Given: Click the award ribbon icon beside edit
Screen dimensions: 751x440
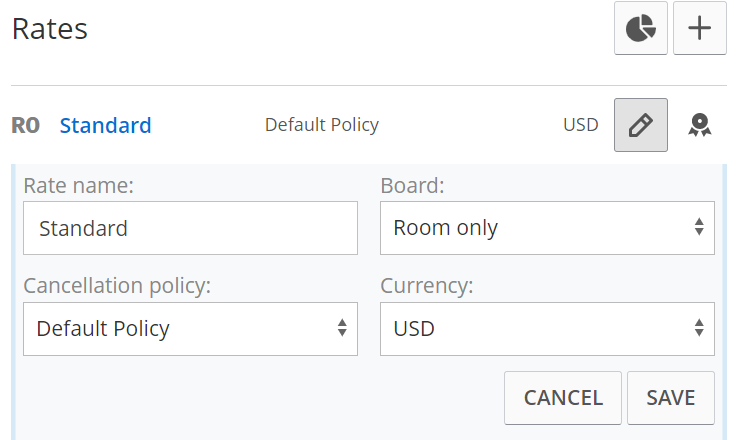Looking at the screenshot, I should pos(700,125).
